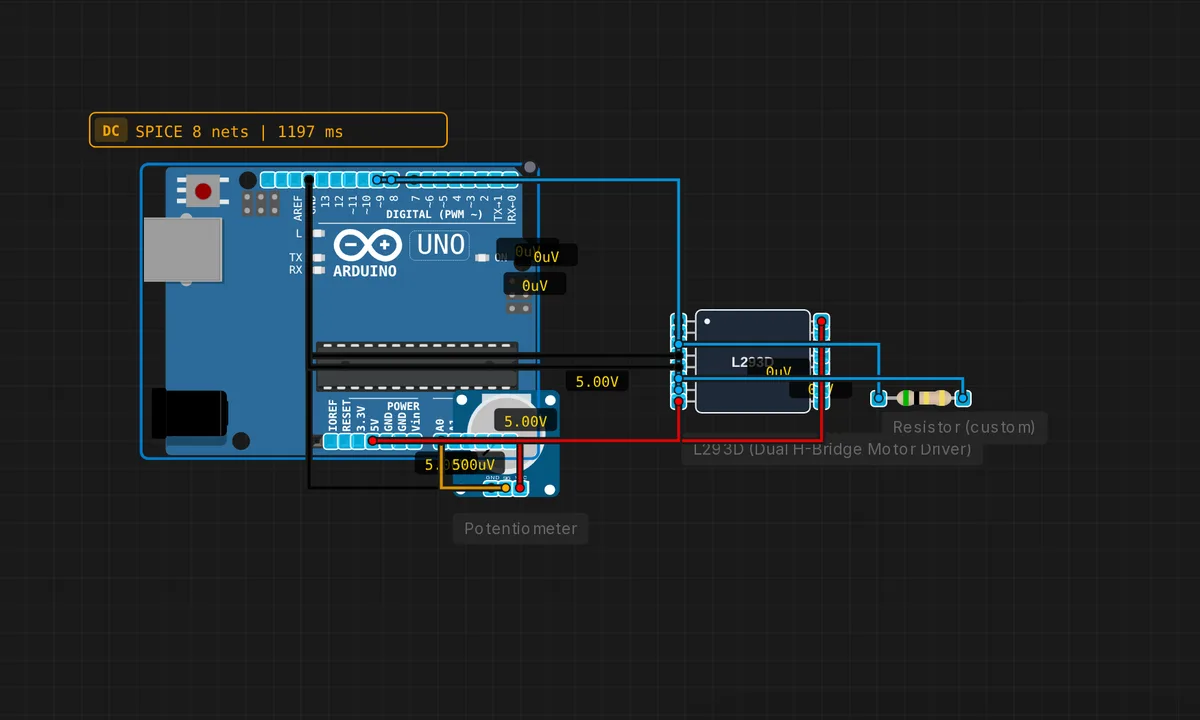The width and height of the screenshot is (1200, 720).
Task: Click the SPICE 8 nets status text
Action: pyautogui.click(x=239, y=131)
